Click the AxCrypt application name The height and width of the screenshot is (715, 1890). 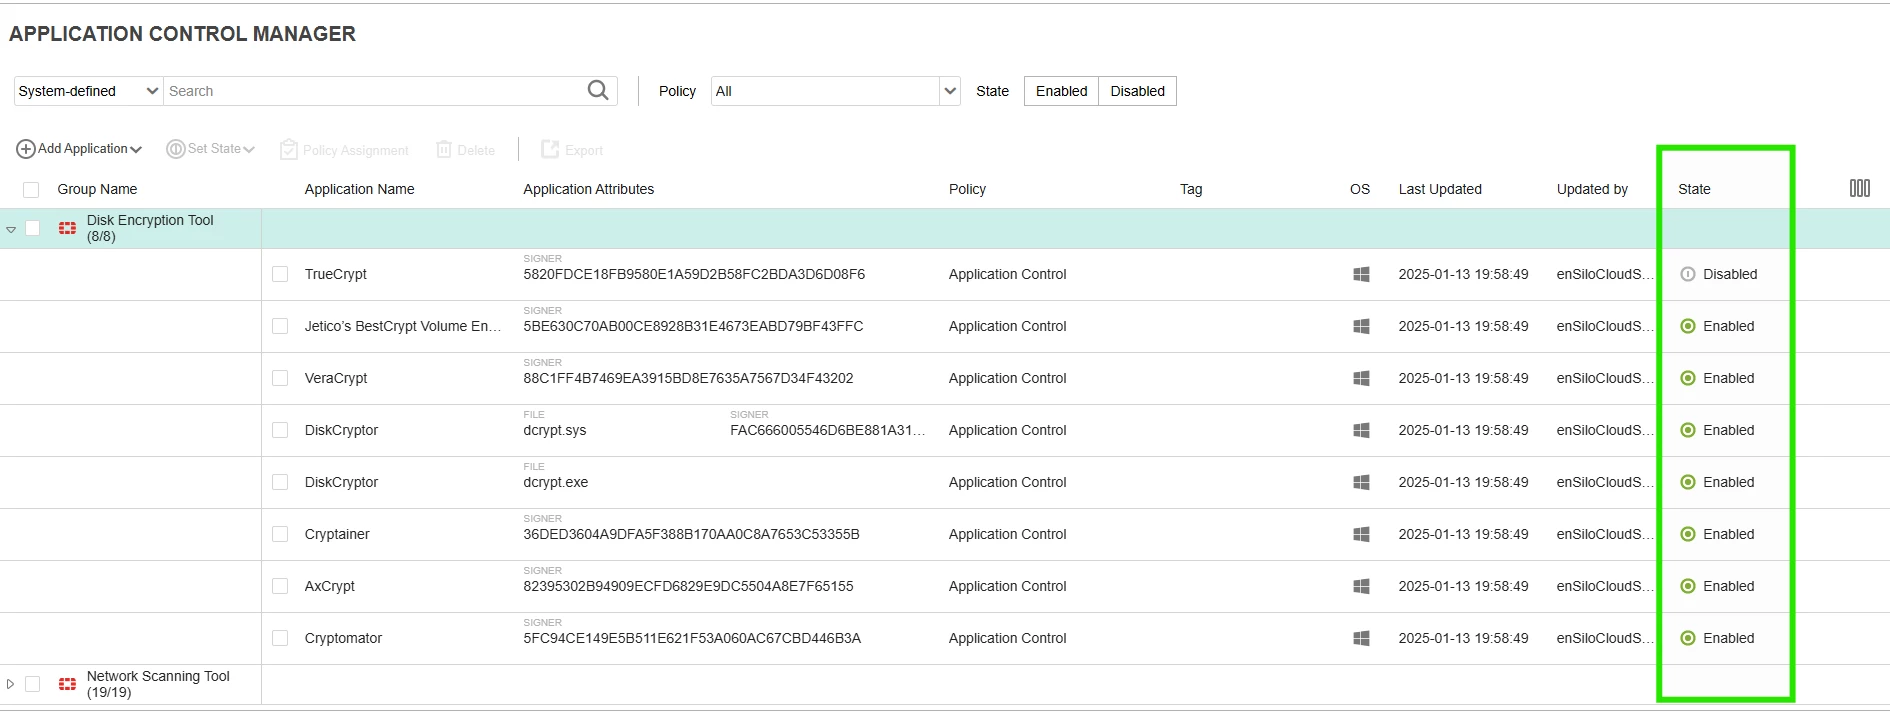click(329, 586)
